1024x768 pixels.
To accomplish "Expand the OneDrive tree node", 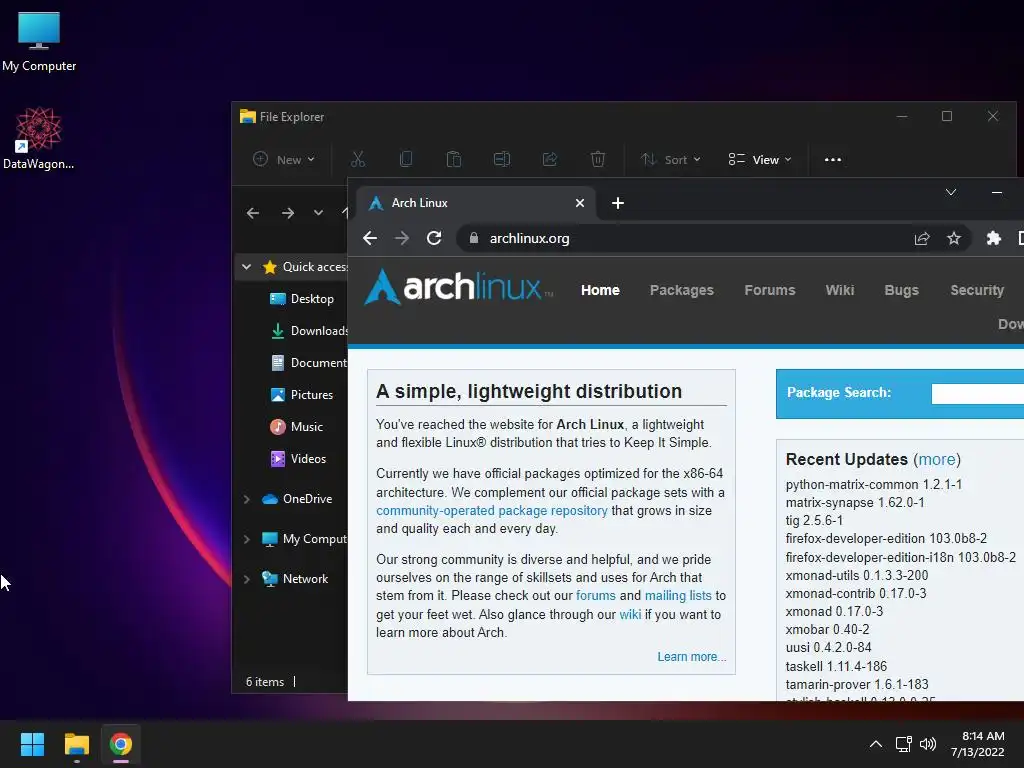I will click(246, 499).
